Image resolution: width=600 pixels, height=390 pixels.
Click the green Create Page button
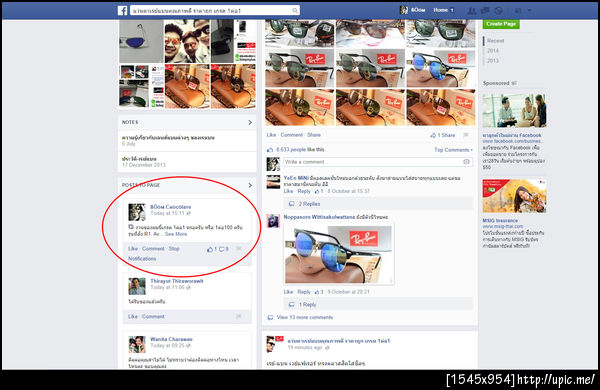click(x=501, y=24)
